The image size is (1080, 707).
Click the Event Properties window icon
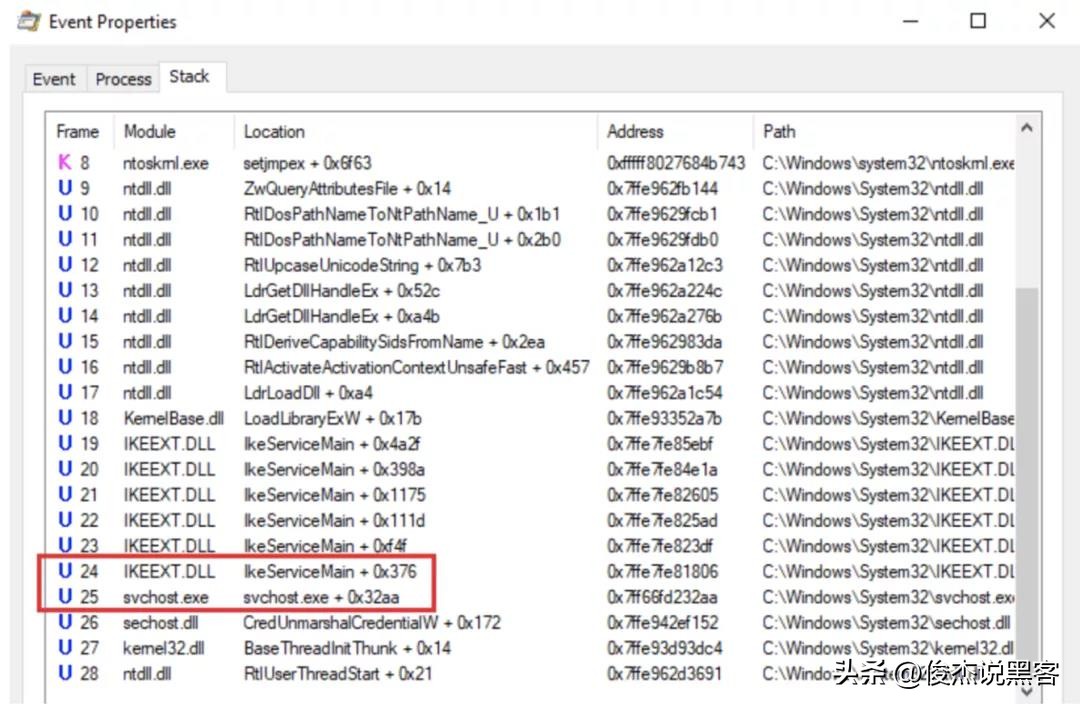29,22
